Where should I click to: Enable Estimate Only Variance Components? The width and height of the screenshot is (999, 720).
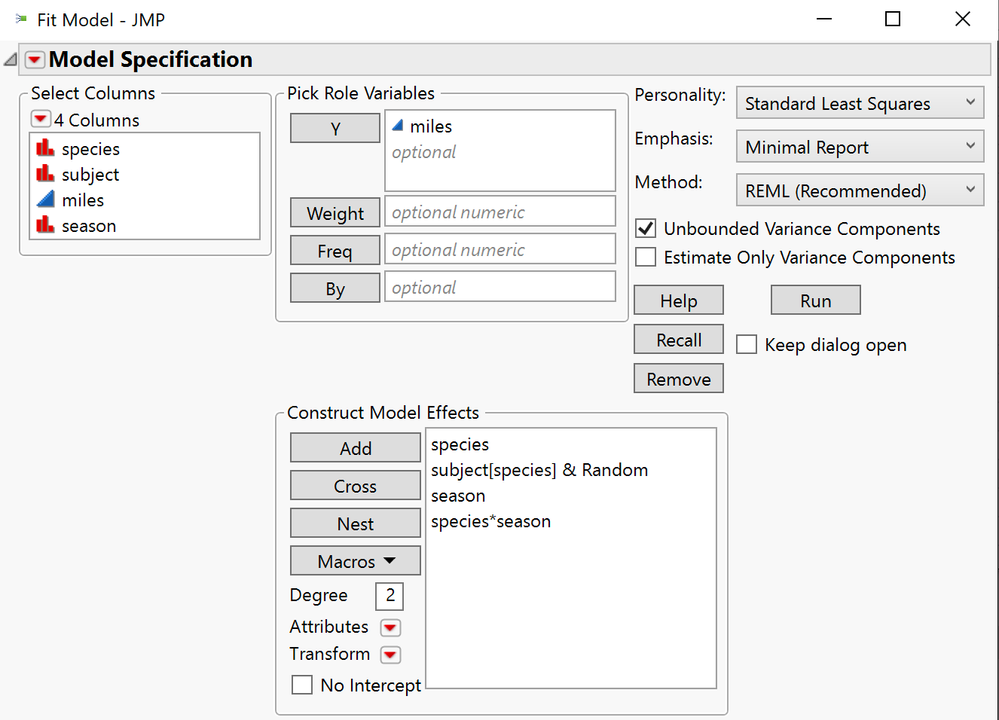click(x=645, y=257)
